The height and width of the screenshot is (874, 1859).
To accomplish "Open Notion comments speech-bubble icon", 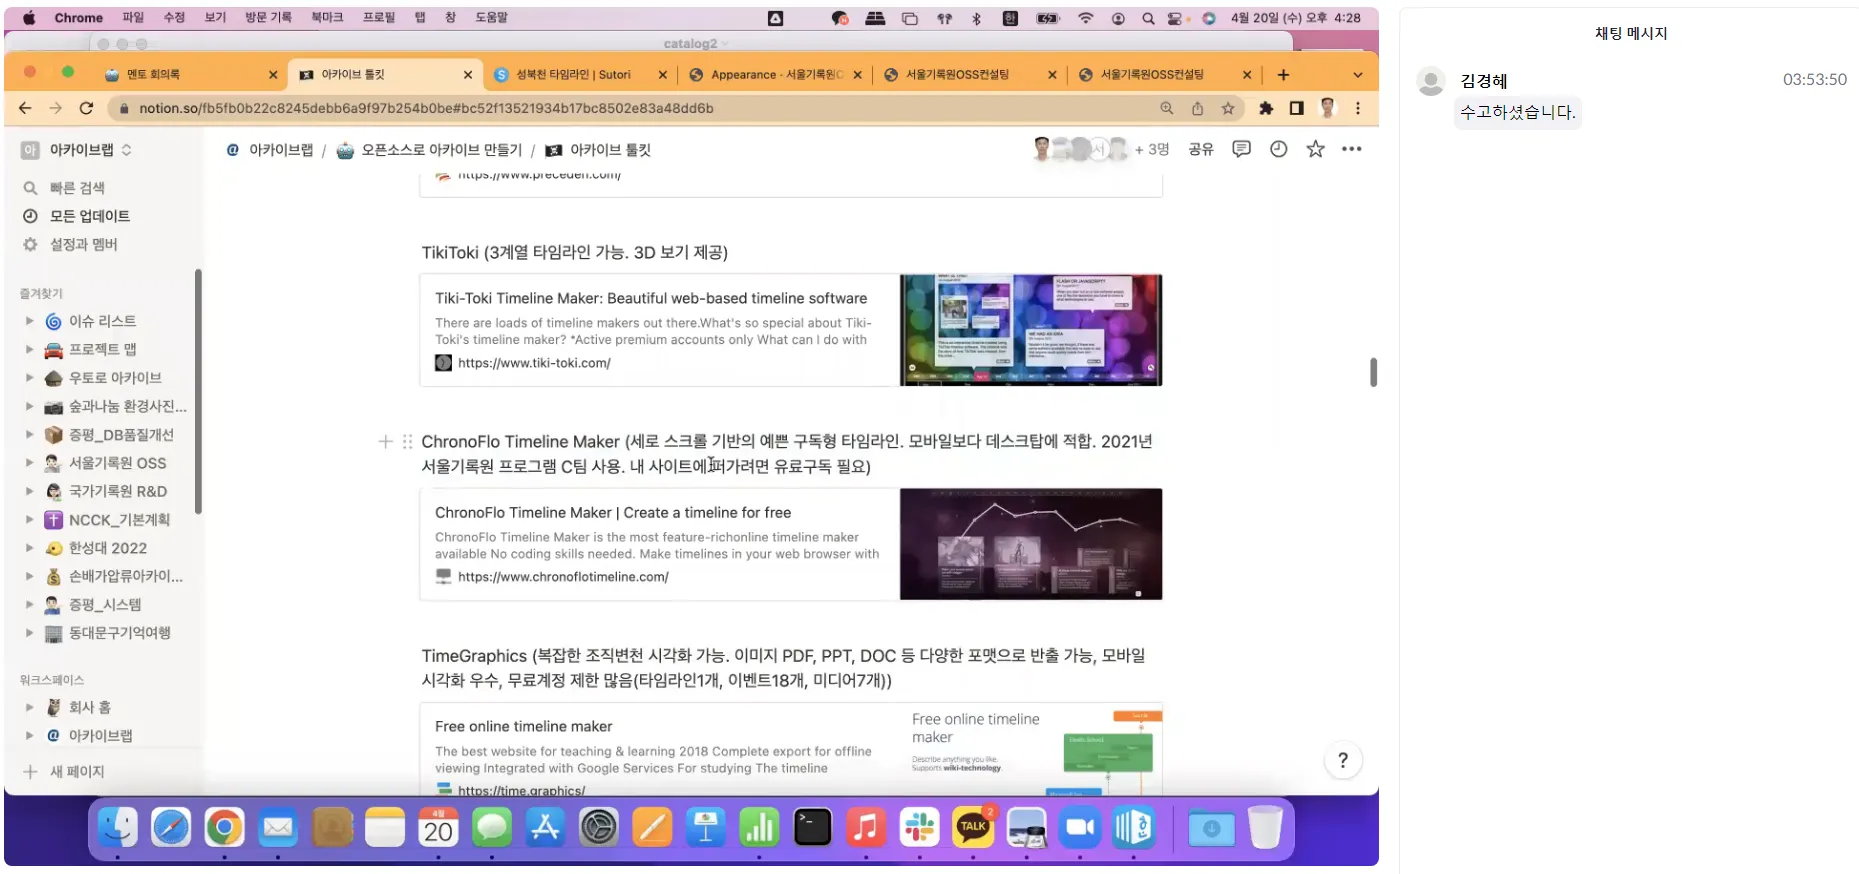I will pos(1241,149).
